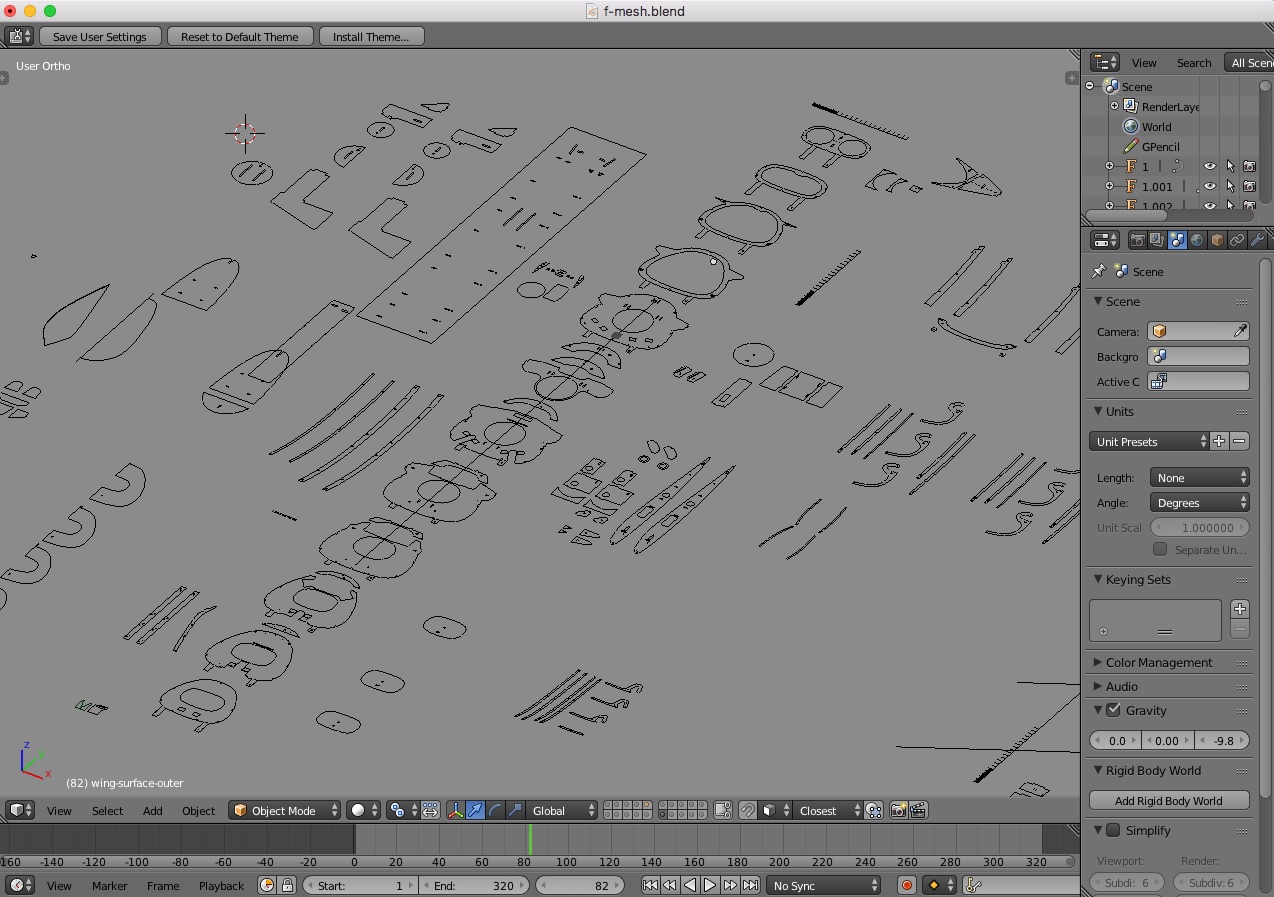Click Save User Settings button

point(99,36)
